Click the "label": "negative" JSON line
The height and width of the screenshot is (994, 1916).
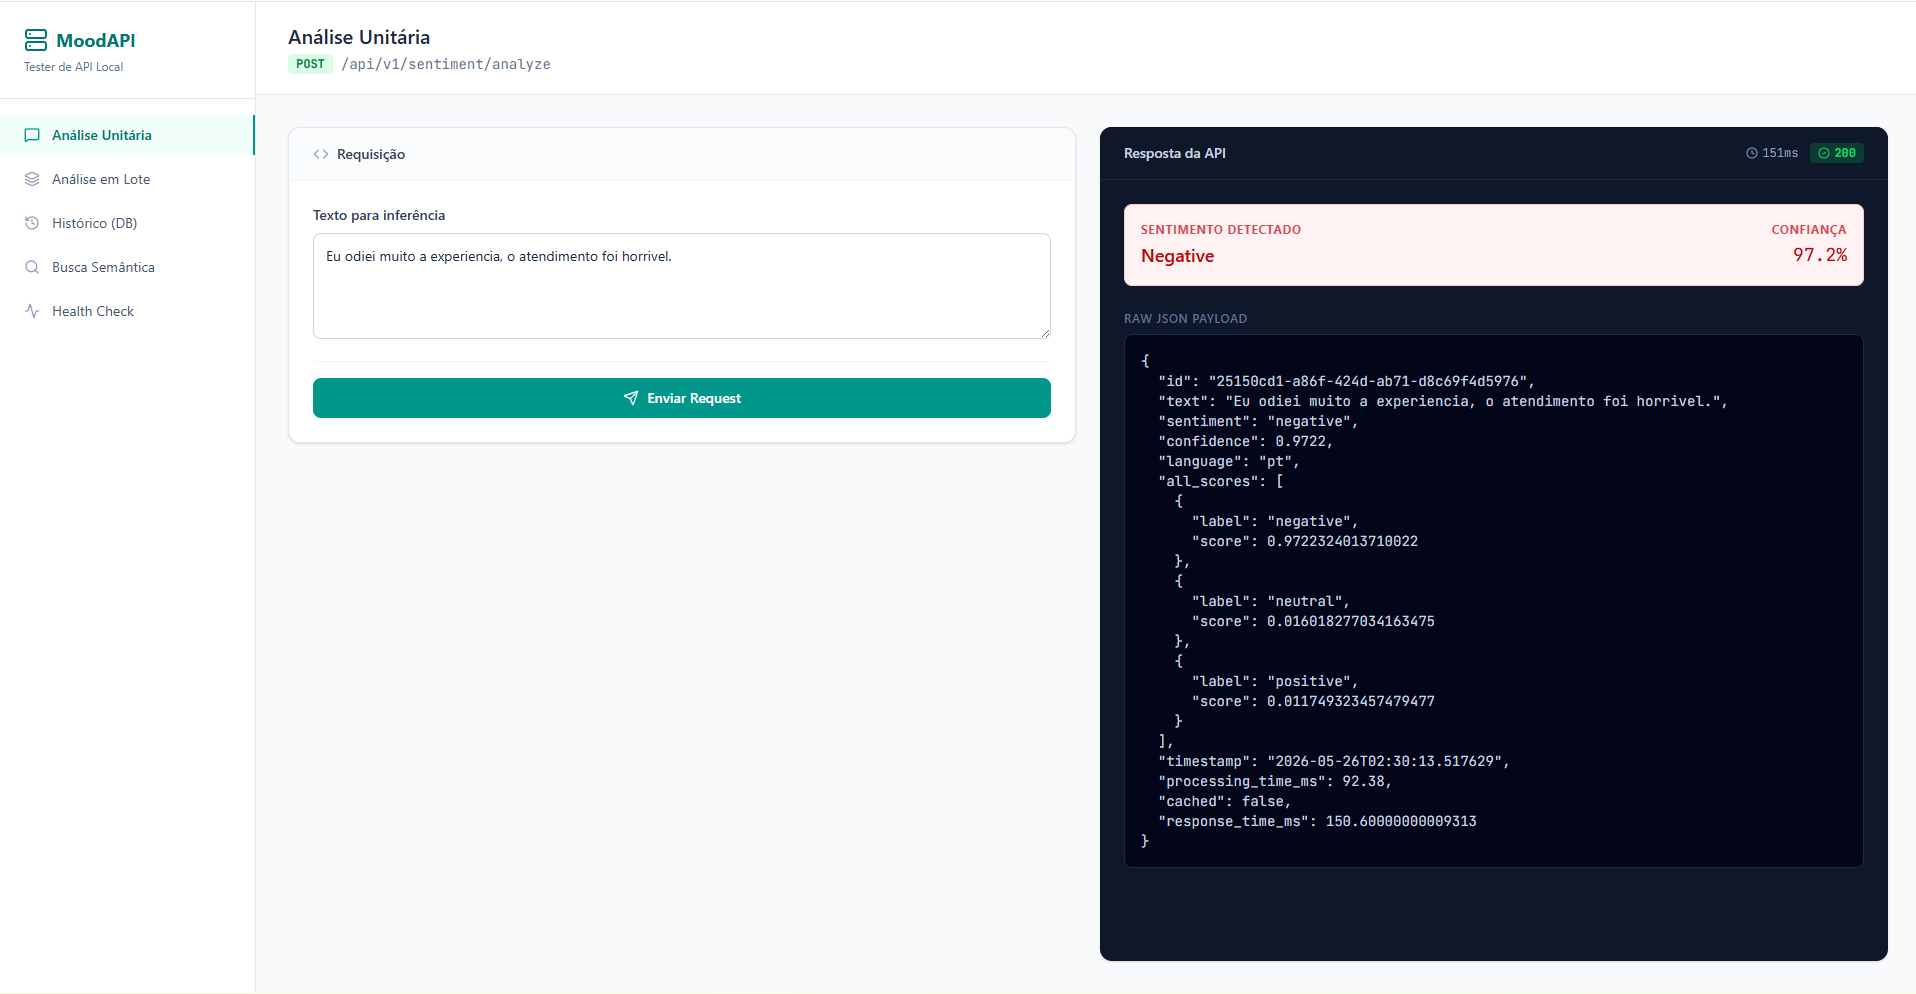(x=1275, y=521)
